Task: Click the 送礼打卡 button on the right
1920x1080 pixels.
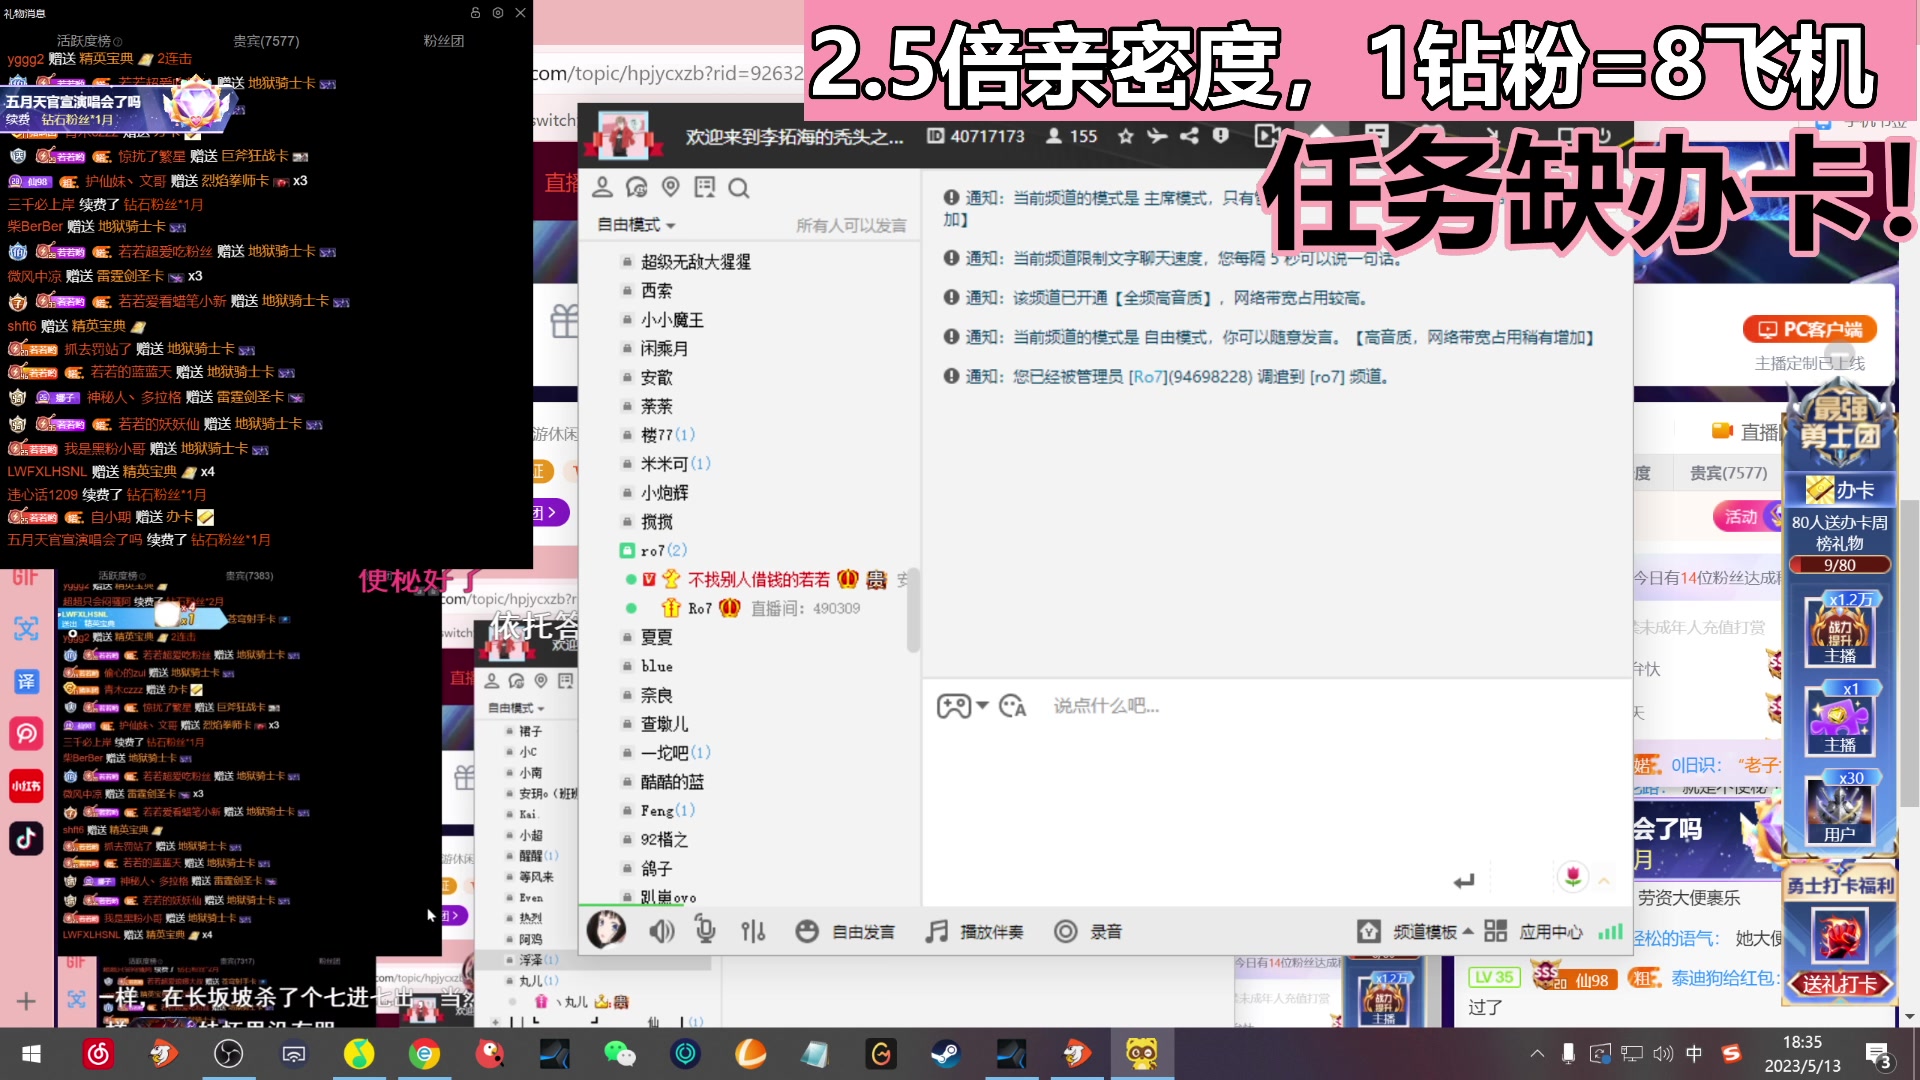Action: click(x=1838, y=985)
